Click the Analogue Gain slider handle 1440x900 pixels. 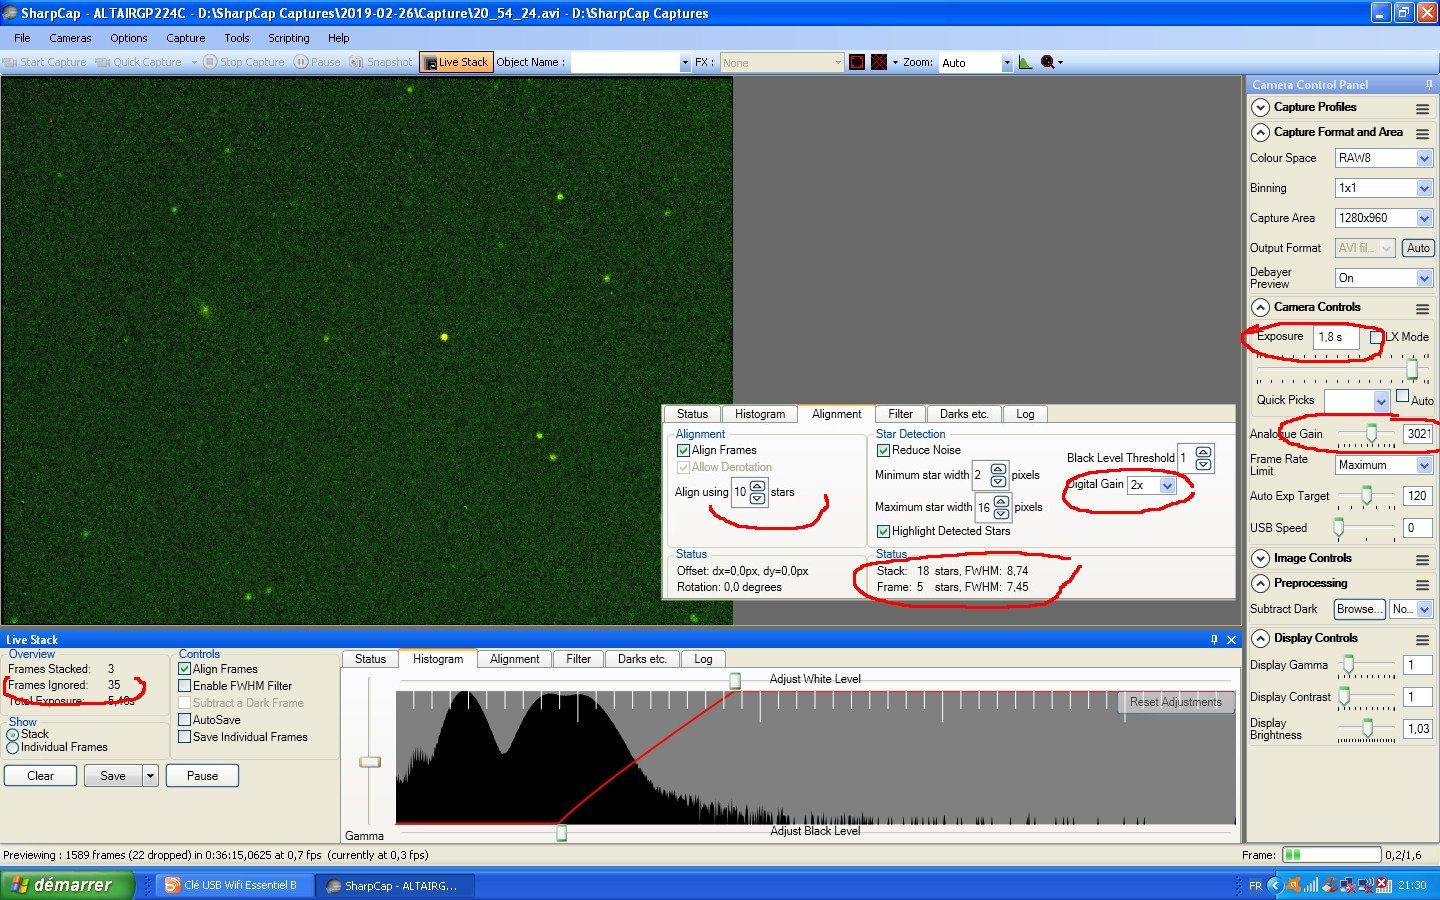coord(1372,433)
